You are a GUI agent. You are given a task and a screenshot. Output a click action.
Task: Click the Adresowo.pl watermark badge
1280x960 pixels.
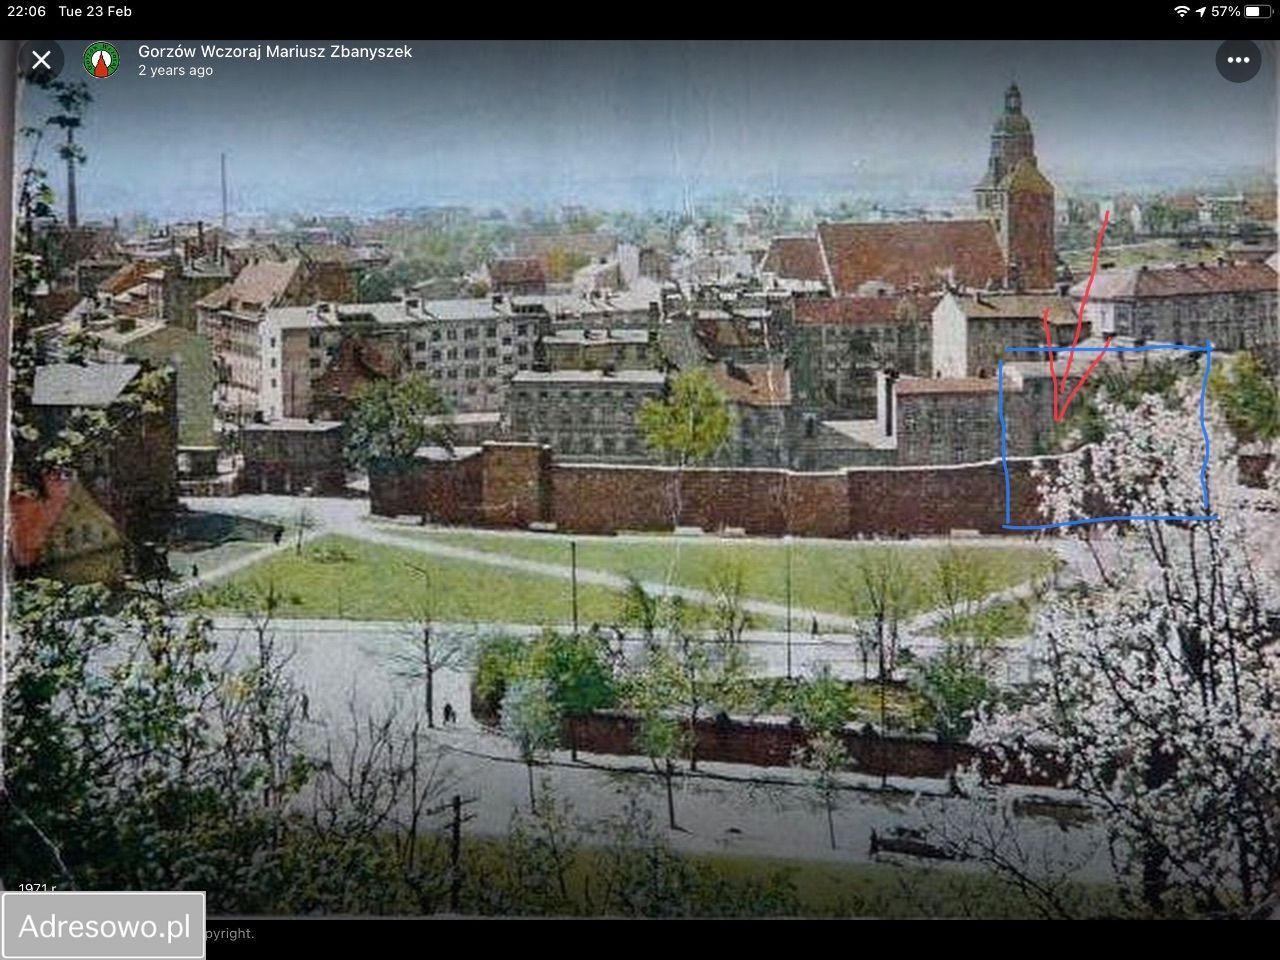coord(104,926)
